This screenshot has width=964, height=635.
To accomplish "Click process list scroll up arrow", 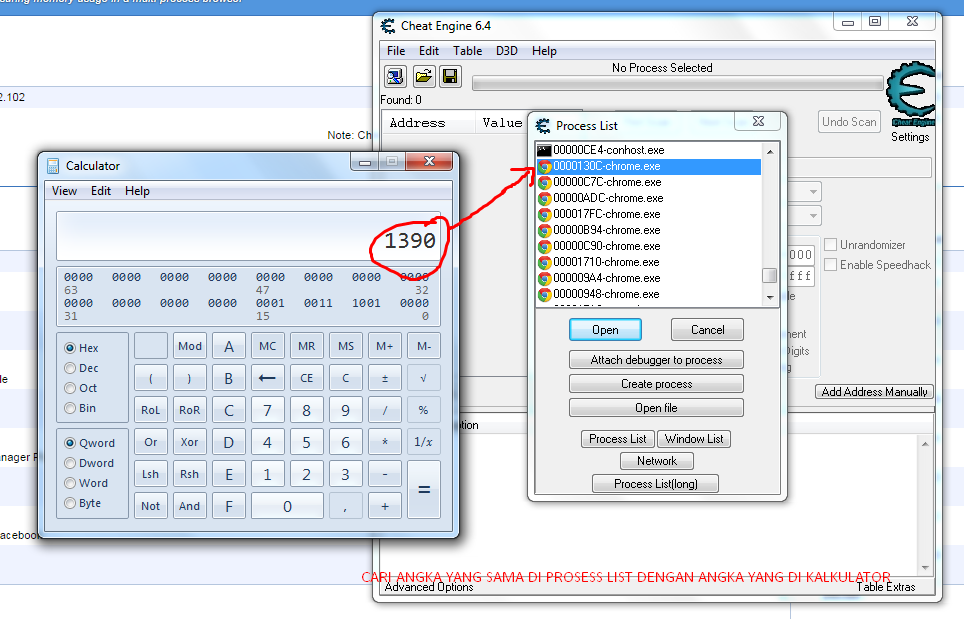I will [x=770, y=151].
